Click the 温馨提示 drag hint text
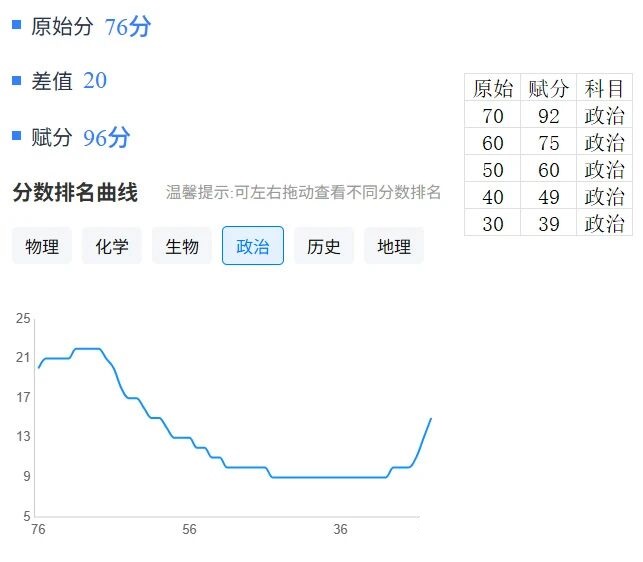This screenshot has height=562, width=643. (303, 193)
